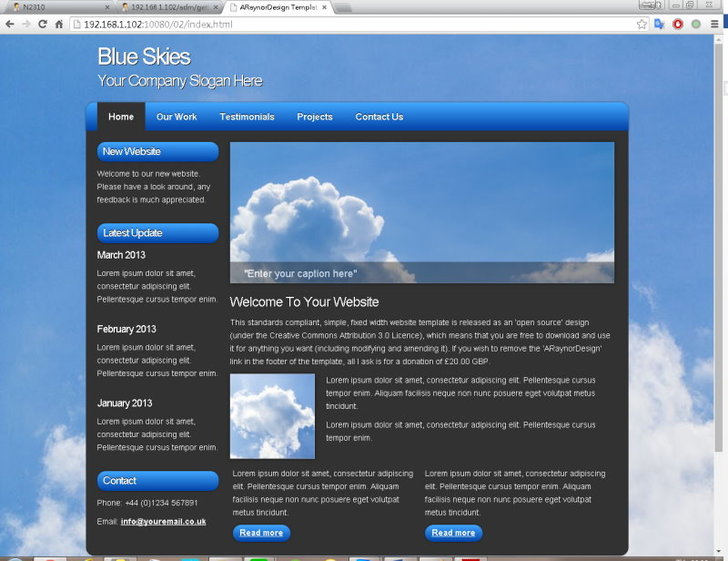
Task: Click the "Enter your caption here" caption
Action: (300, 274)
